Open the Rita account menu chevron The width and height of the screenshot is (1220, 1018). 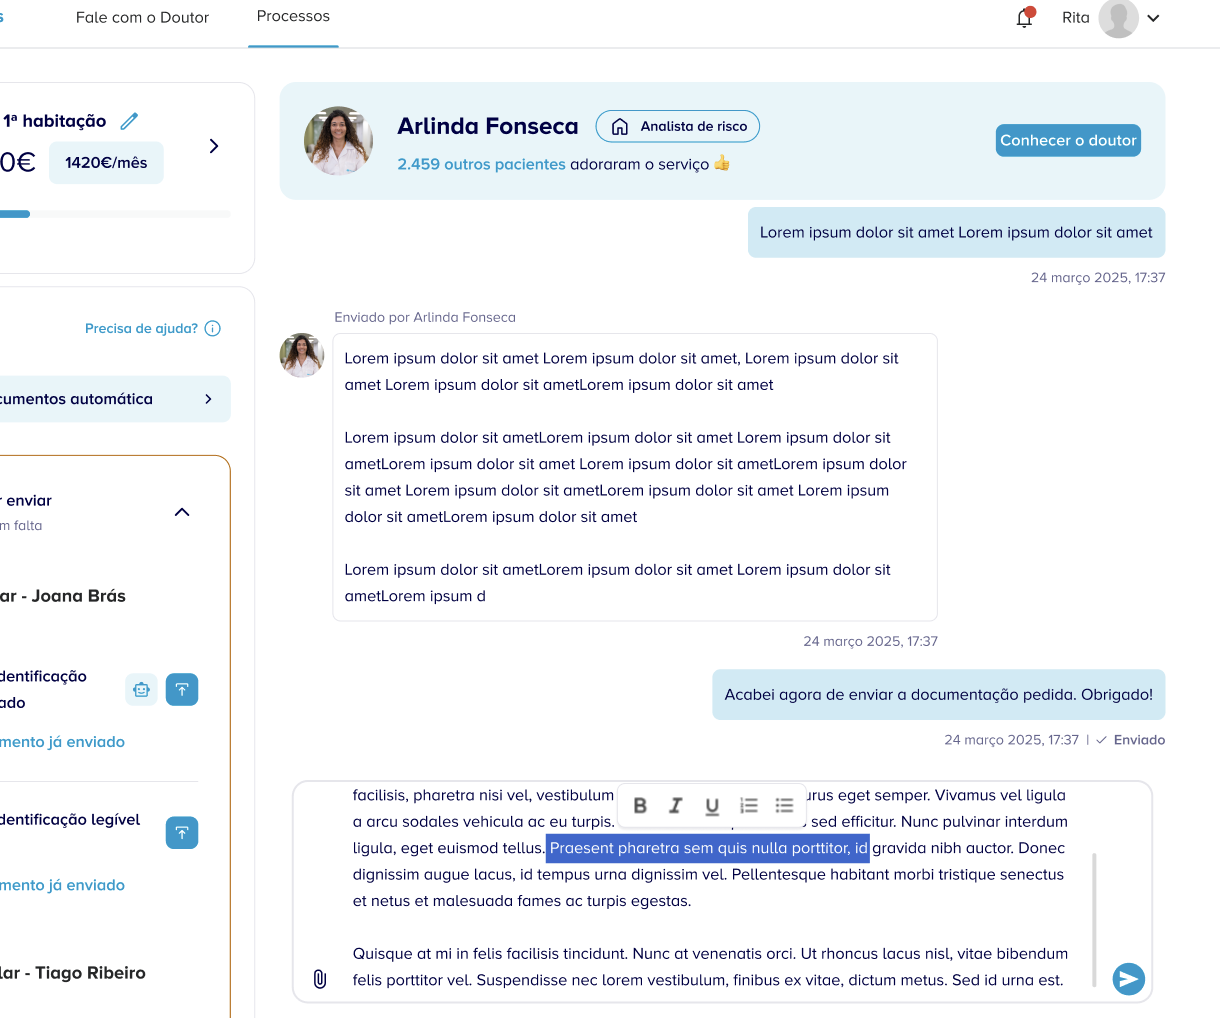click(x=1154, y=18)
